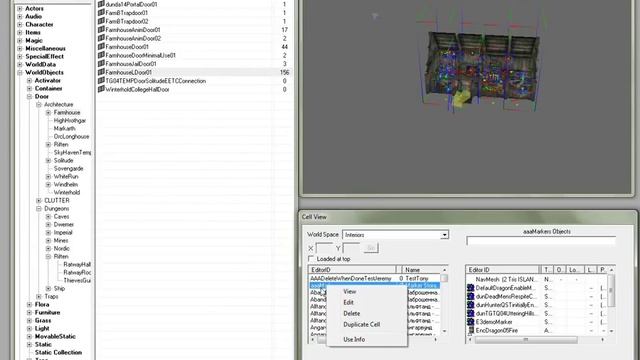
Task: Click the door icon beside FarmBTrapdoor02
Action: 101,21
